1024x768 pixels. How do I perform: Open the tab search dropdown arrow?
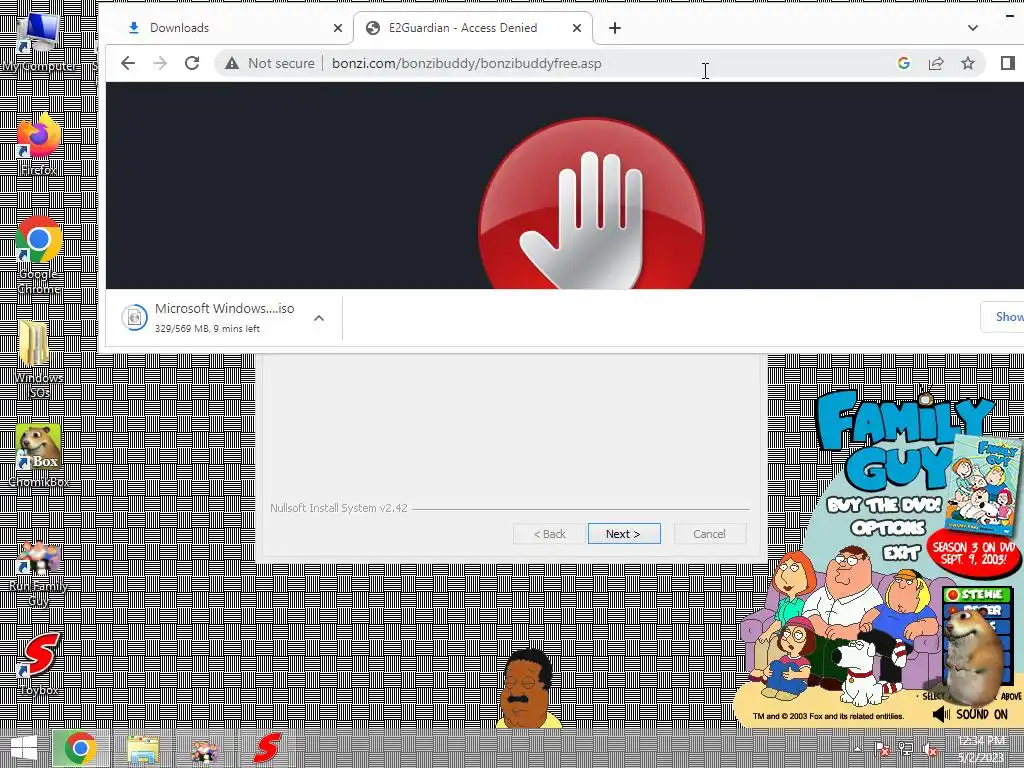[973, 28]
